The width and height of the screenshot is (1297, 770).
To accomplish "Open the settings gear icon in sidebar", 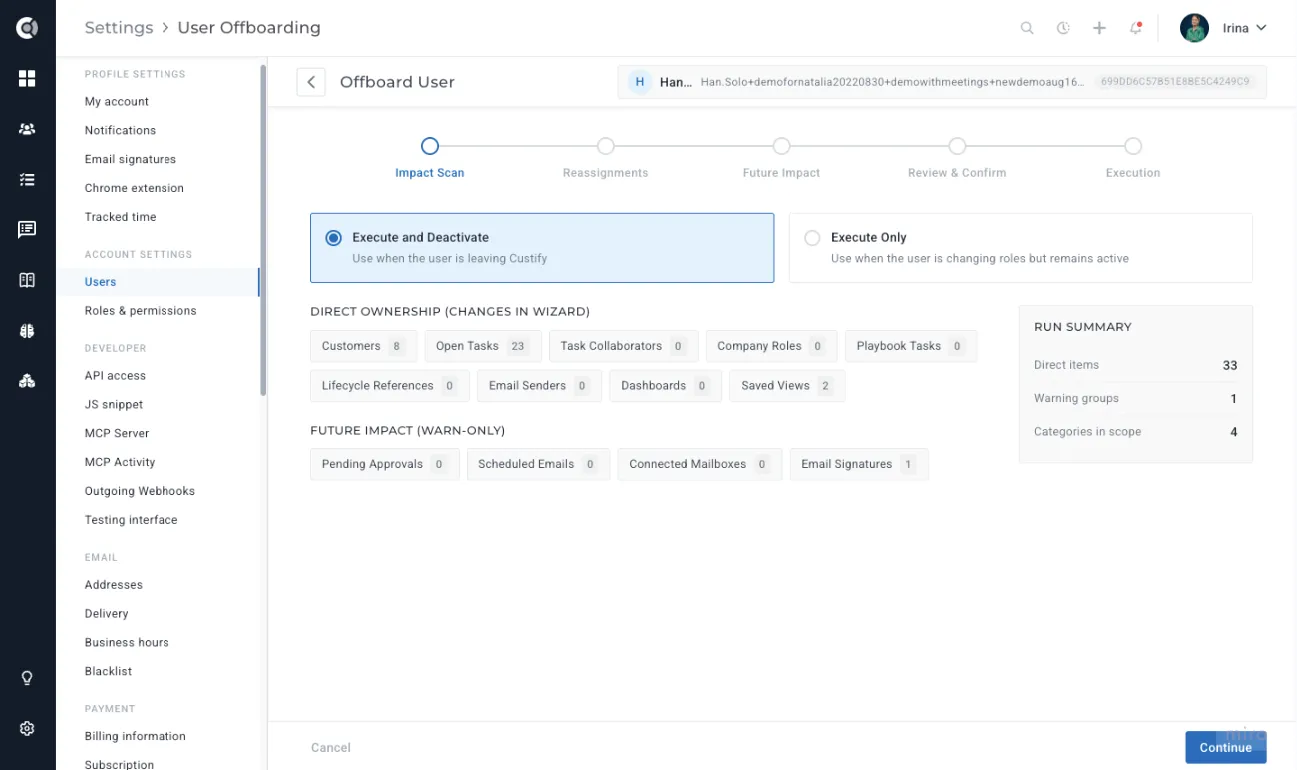I will click(x=27, y=728).
